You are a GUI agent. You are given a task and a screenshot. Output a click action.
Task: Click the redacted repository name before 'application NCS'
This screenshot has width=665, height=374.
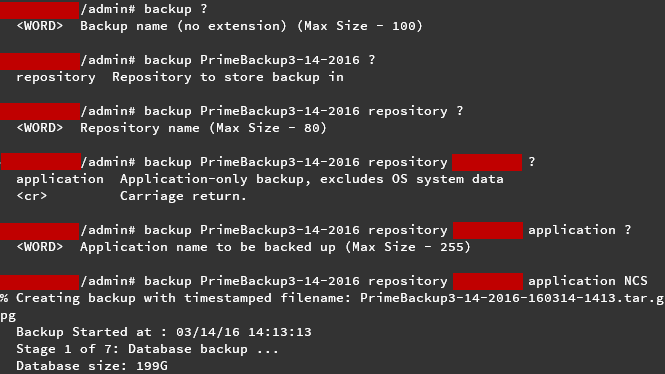coord(488,281)
